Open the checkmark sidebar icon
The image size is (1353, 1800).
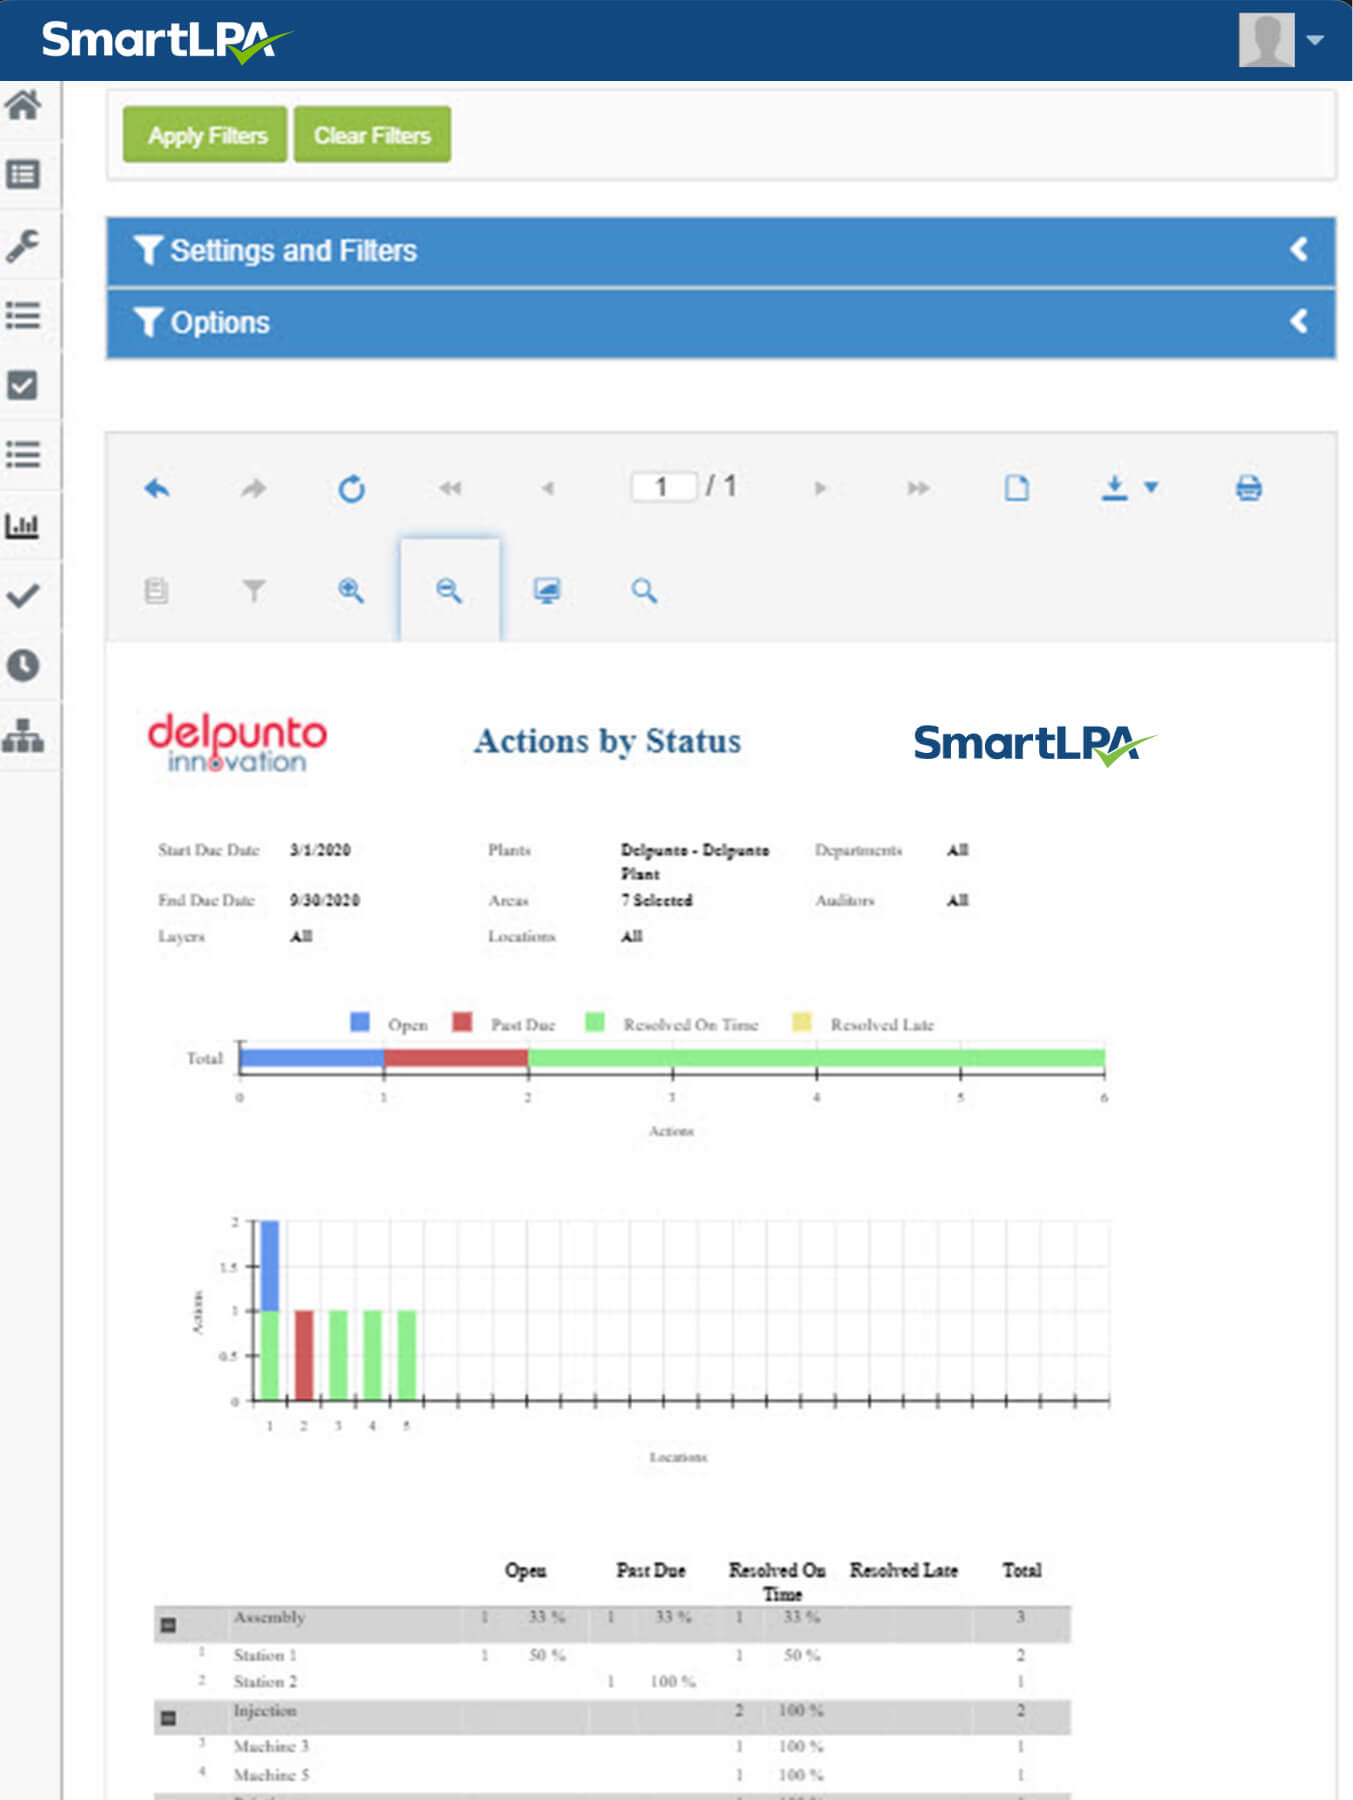[23, 595]
